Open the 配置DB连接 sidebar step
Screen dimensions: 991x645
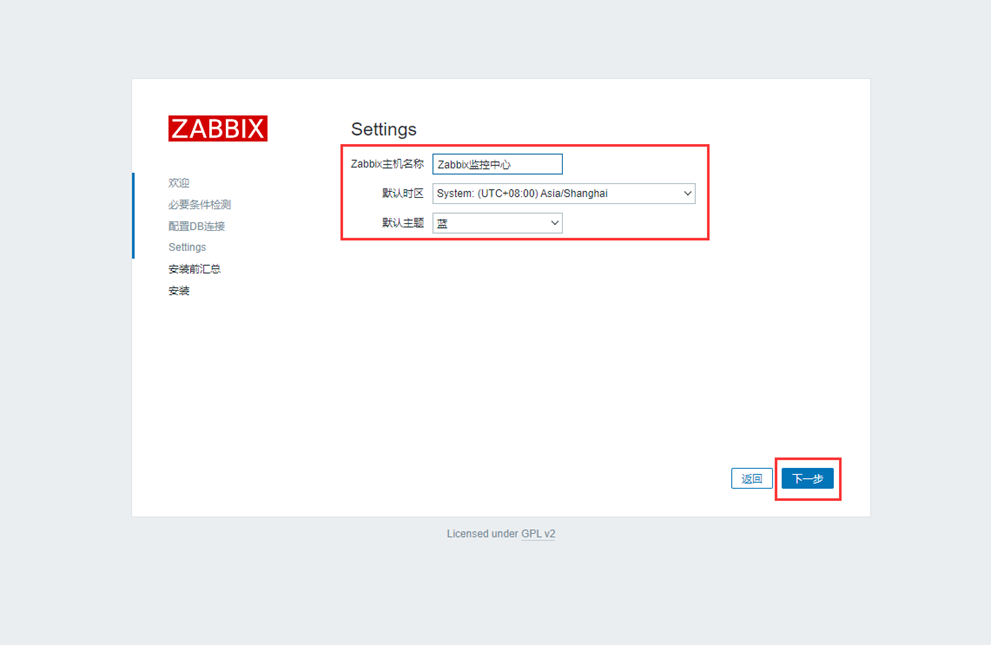[x=196, y=226]
